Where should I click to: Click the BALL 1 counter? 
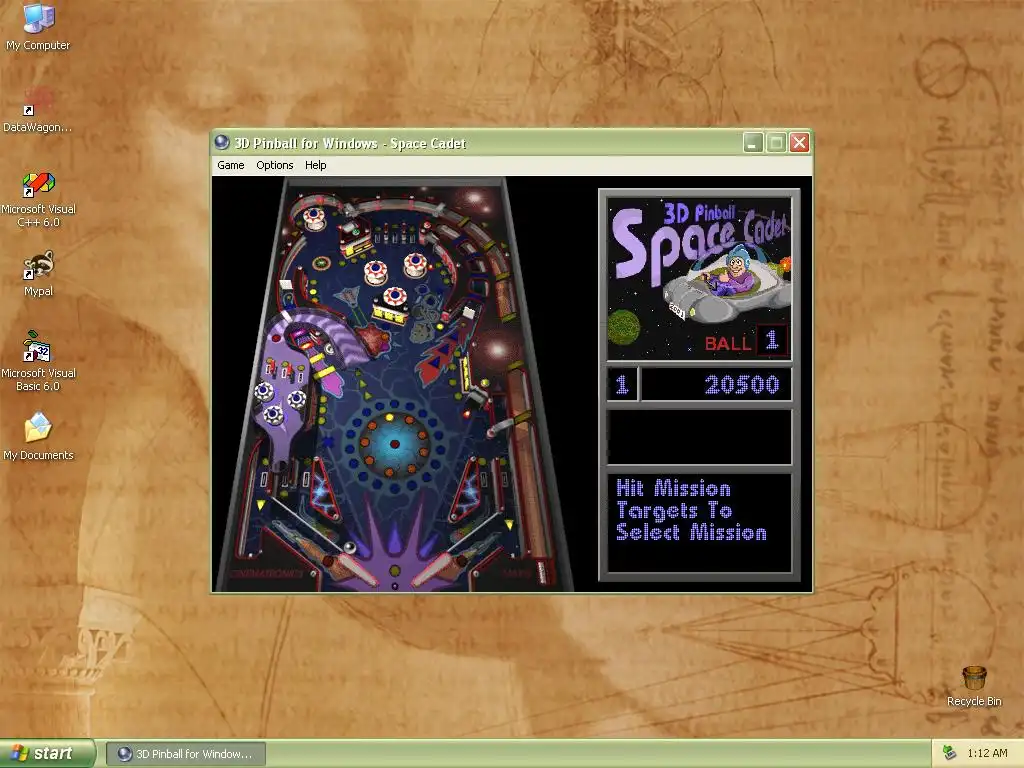746,340
